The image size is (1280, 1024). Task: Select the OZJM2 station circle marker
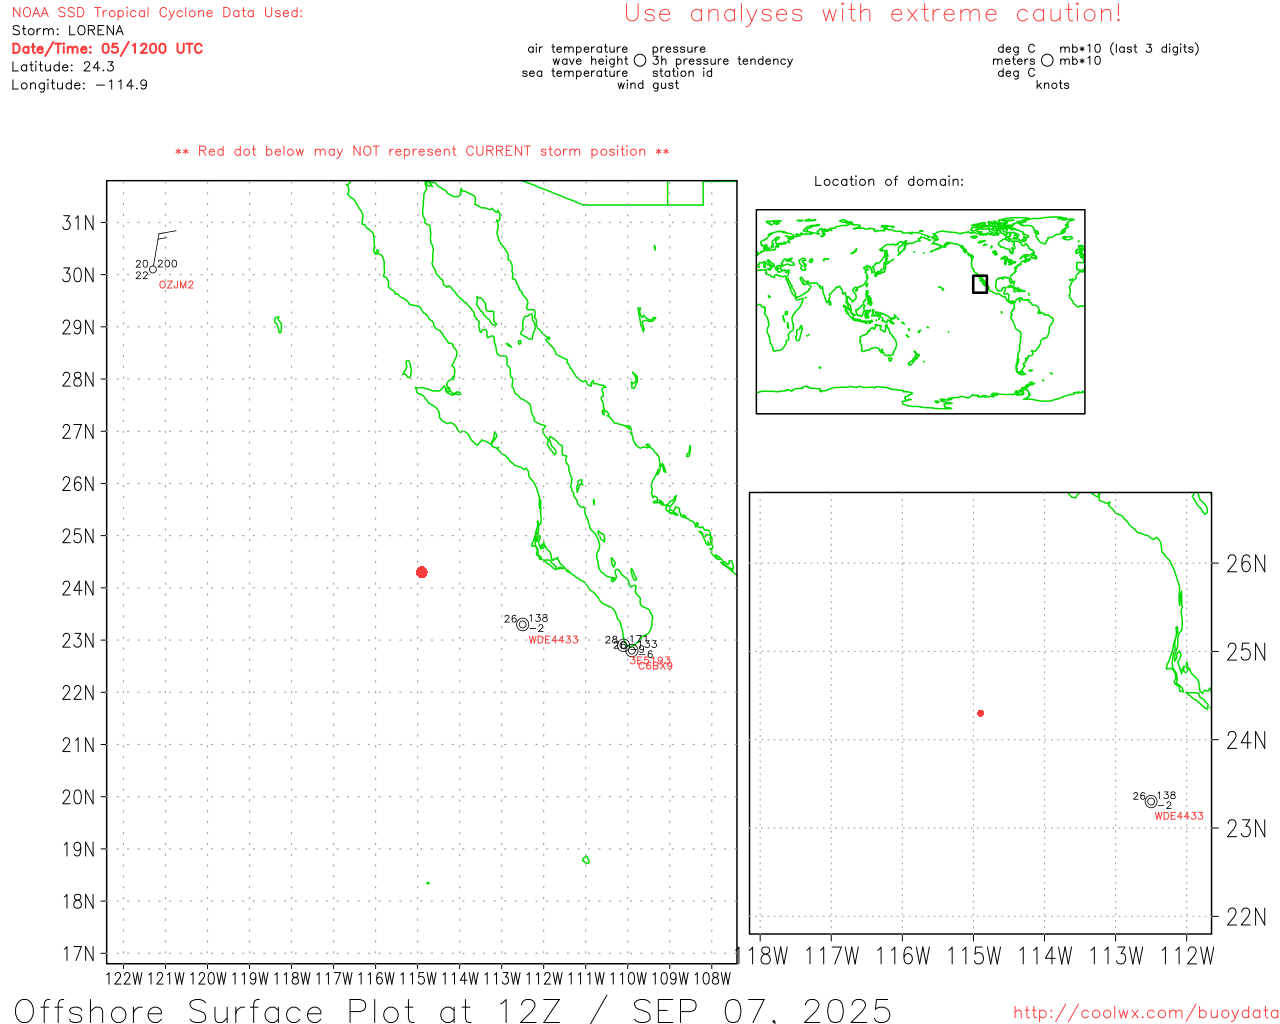[153, 269]
